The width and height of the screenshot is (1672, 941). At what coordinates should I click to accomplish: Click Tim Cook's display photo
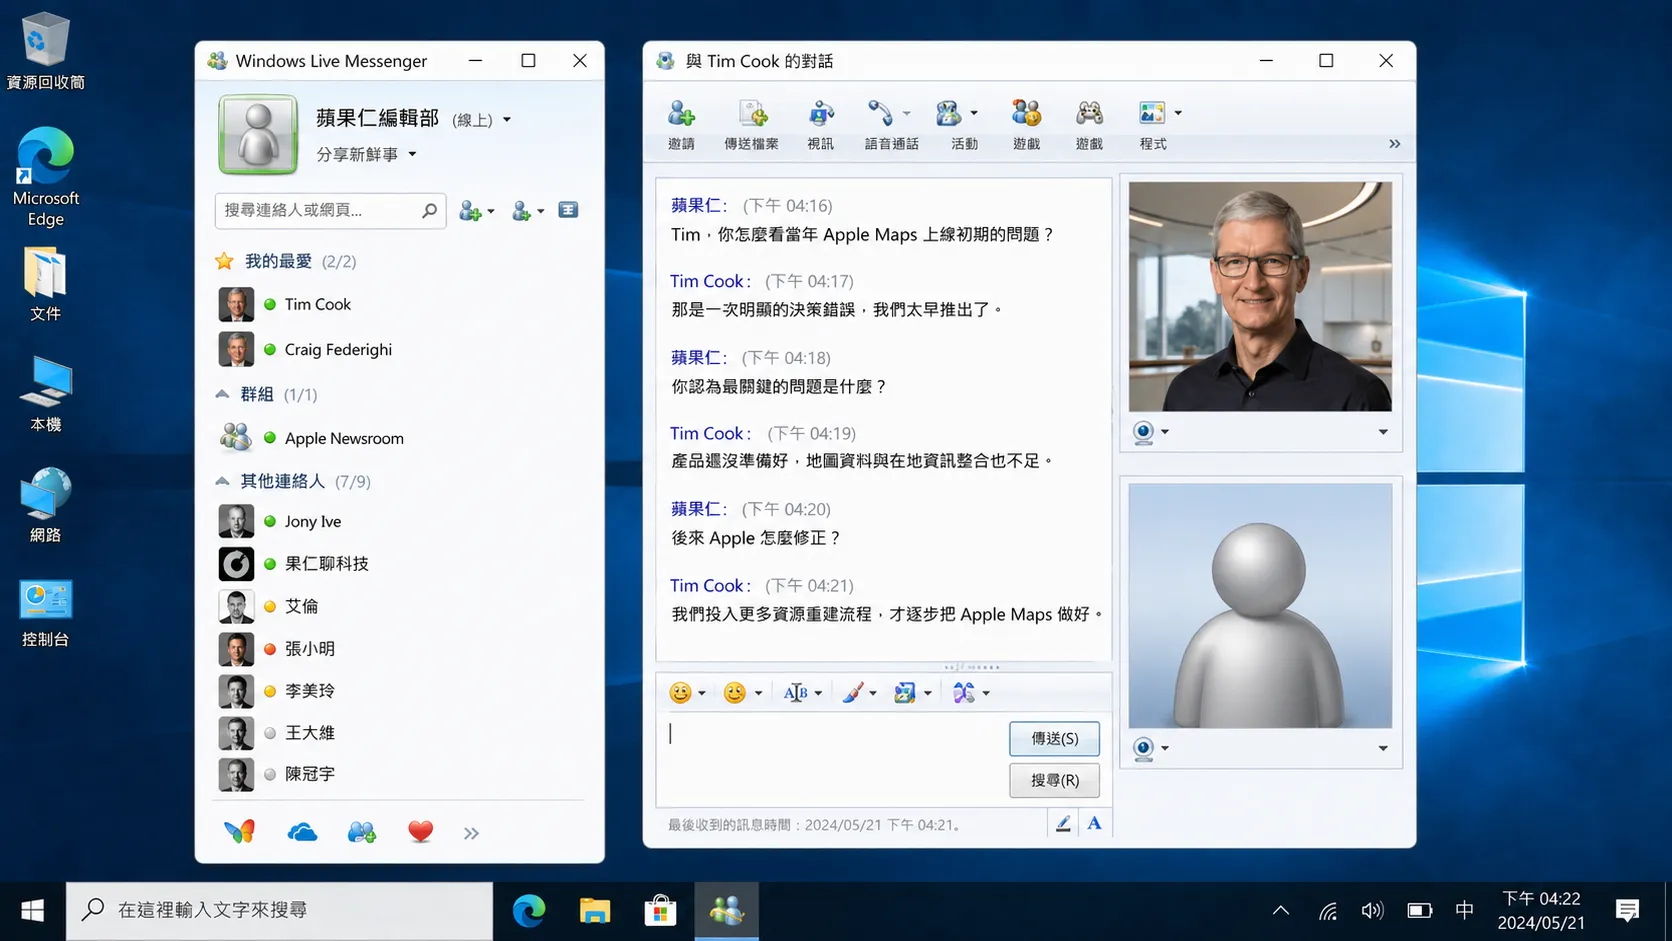(1260, 296)
